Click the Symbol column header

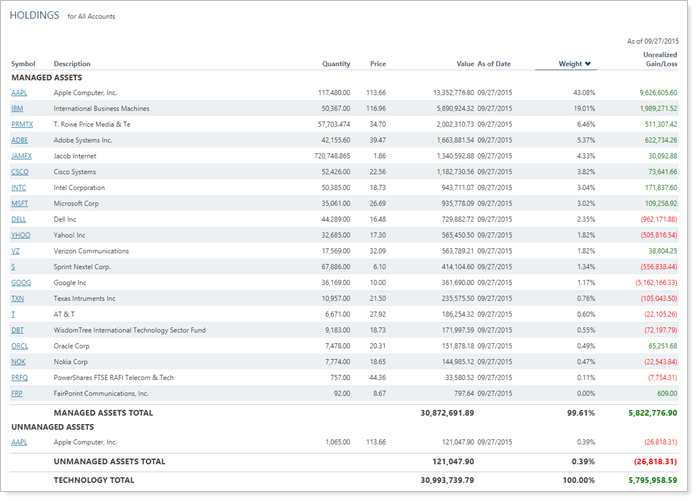click(23, 64)
